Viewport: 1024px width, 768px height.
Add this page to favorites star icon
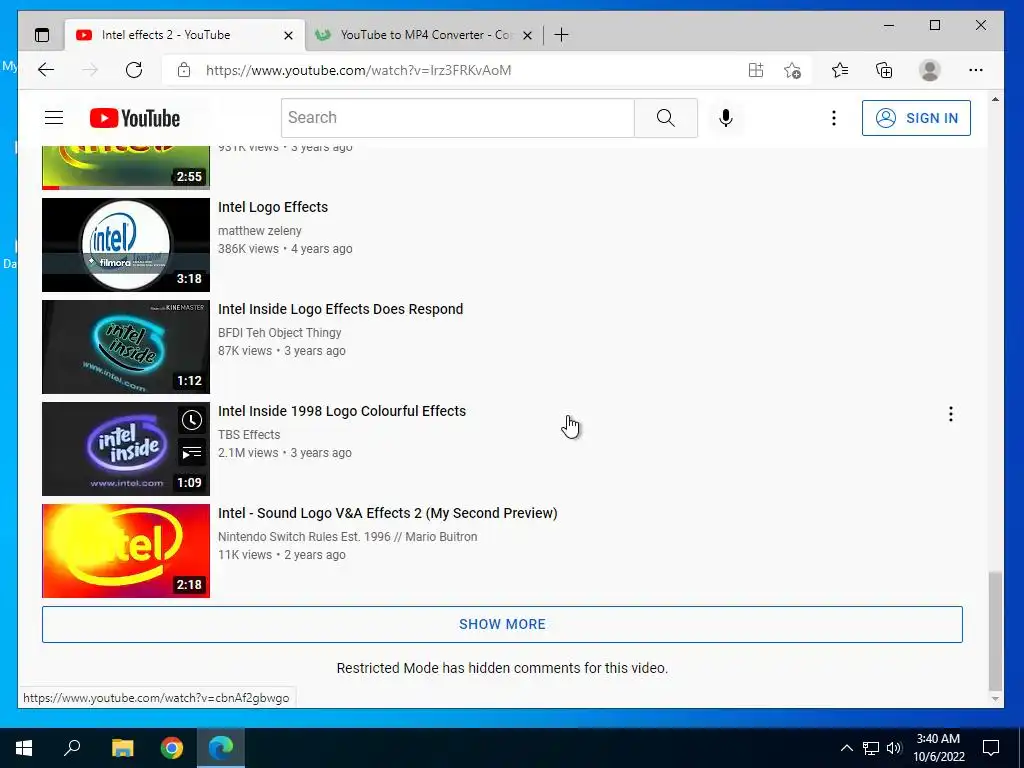[x=792, y=70]
